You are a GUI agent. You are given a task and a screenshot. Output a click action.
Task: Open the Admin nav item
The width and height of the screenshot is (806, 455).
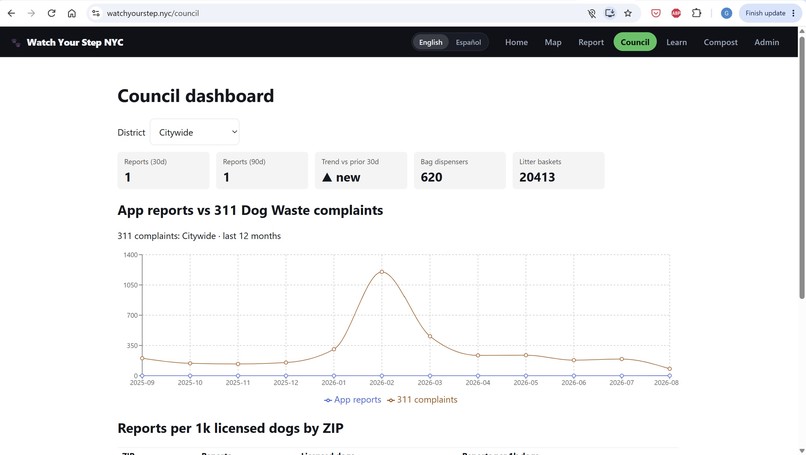click(x=766, y=42)
